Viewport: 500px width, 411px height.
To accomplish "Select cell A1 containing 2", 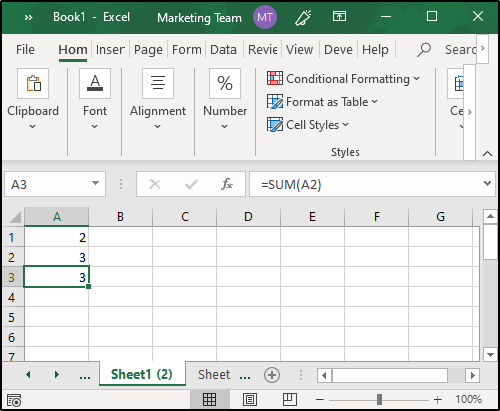I will tap(57, 237).
